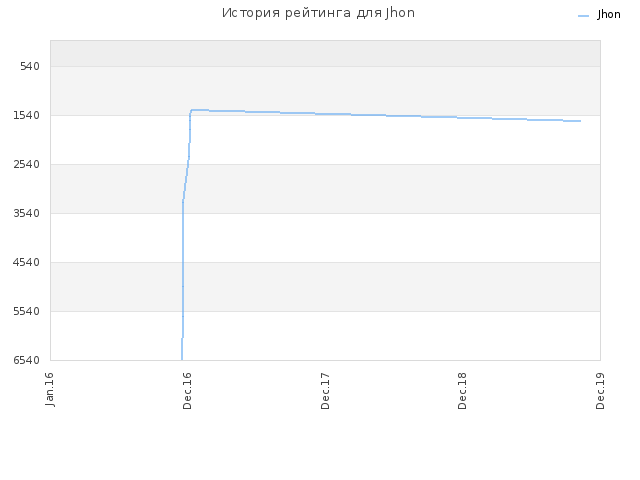
Task: Select the 5540 y-axis label
Action: tap(27, 311)
